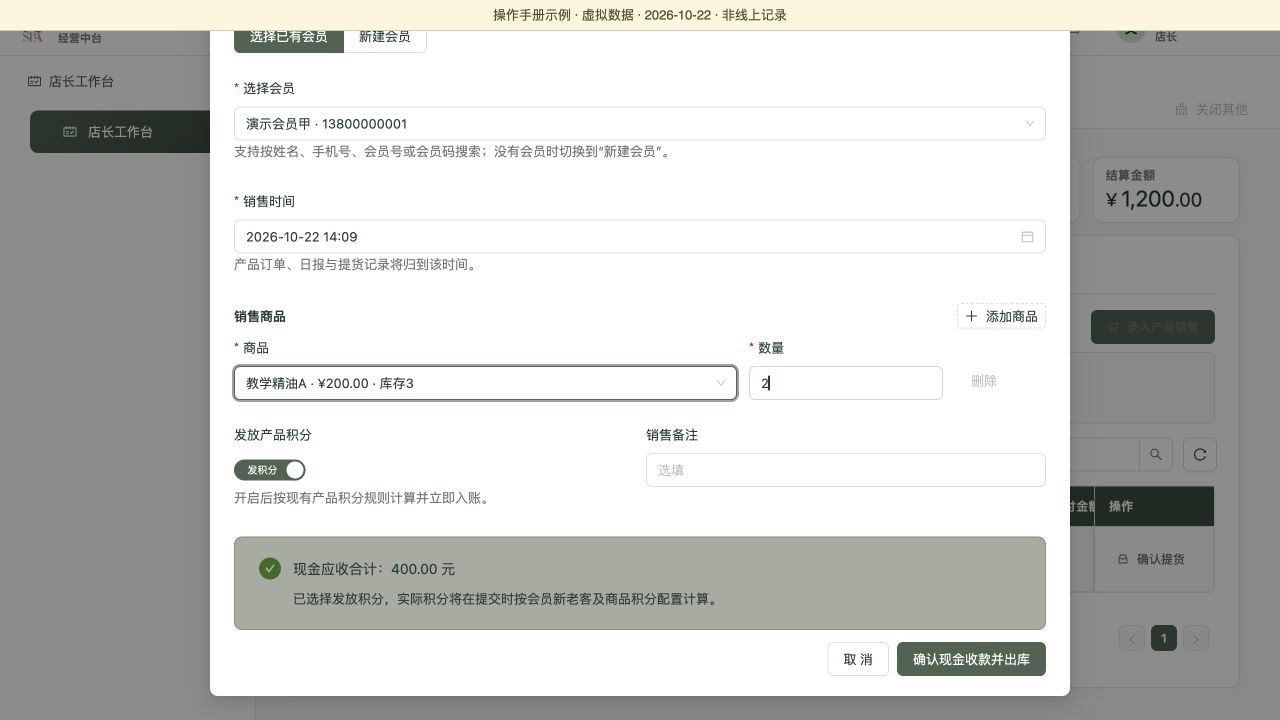Click 录入产品销售 button behind dialog
The width and height of the screenshot is (1280, 720).
[x=1153, y=327]
